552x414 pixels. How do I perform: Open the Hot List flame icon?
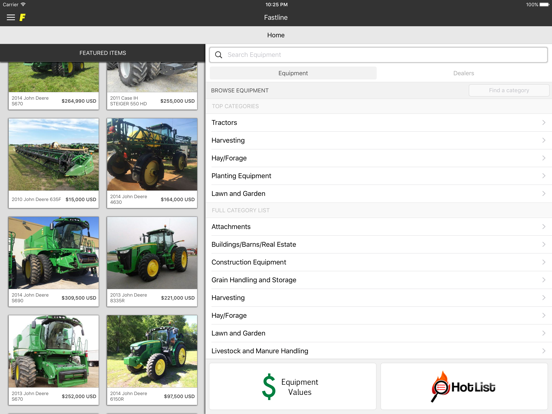click(x=440, y=387)
